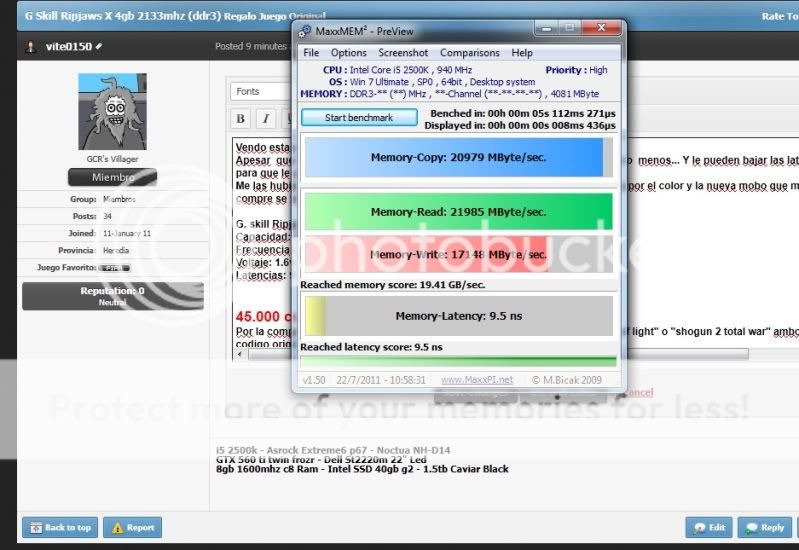Open the File menu in MaxxMEM
Viewport: 799px width, 550px height.
coord(311,53)
